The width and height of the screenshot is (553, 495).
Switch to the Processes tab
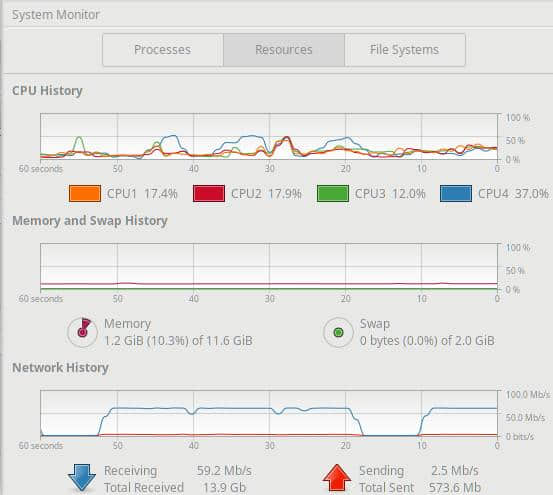coord(163,50)
